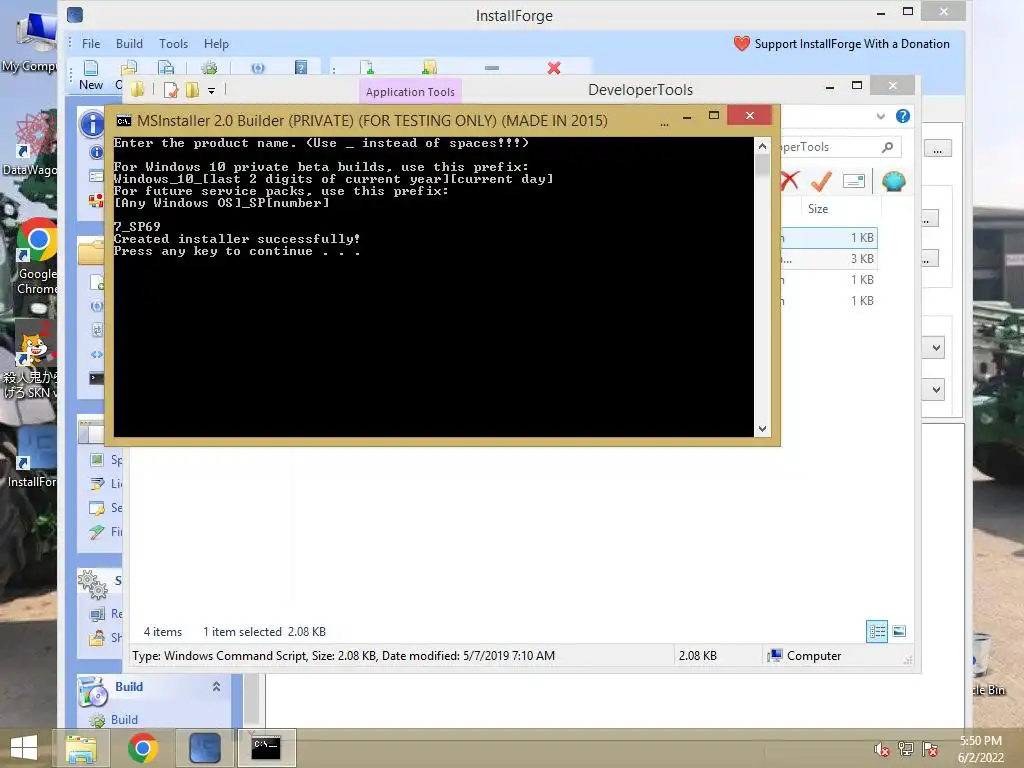Click the New project icon in InstallForge toolbar
The image size is (1024, 768).
(x=91, y=68)
